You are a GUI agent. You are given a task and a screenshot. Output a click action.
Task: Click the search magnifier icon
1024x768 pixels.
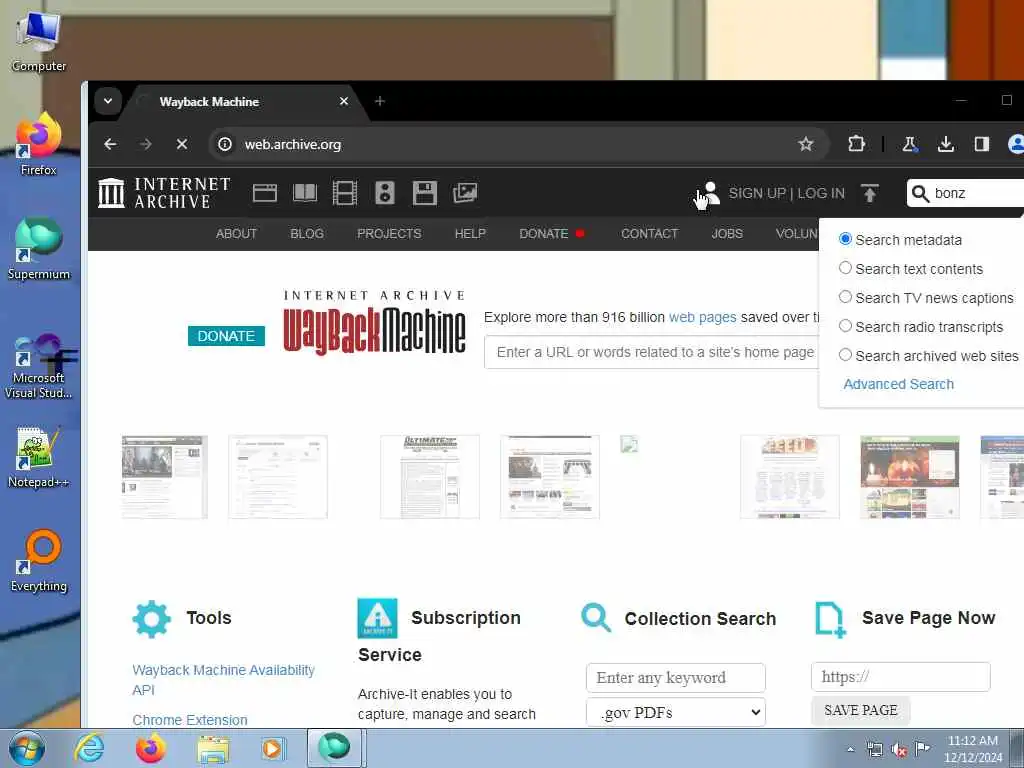click(920, 193)
